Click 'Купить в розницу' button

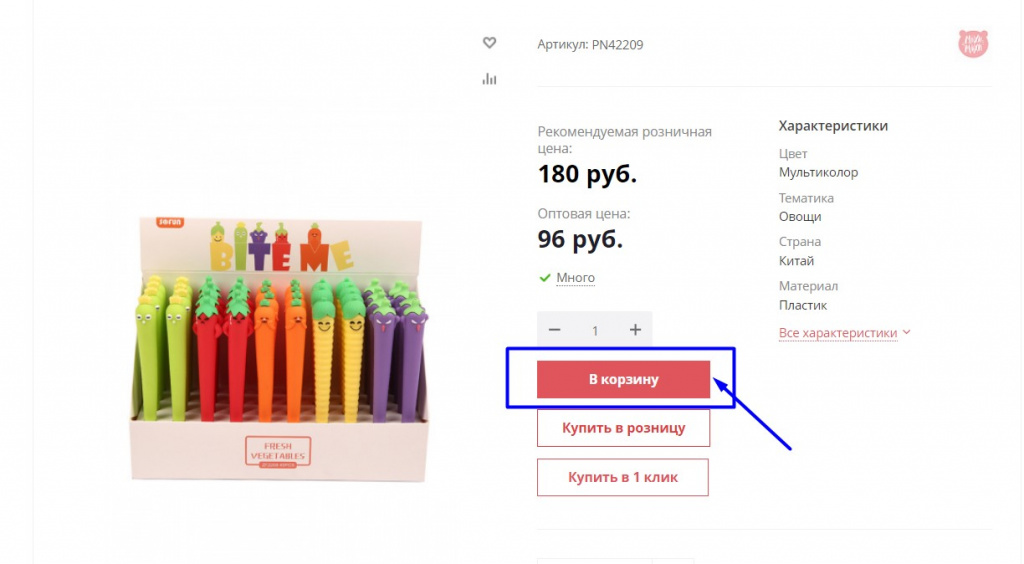623,428
